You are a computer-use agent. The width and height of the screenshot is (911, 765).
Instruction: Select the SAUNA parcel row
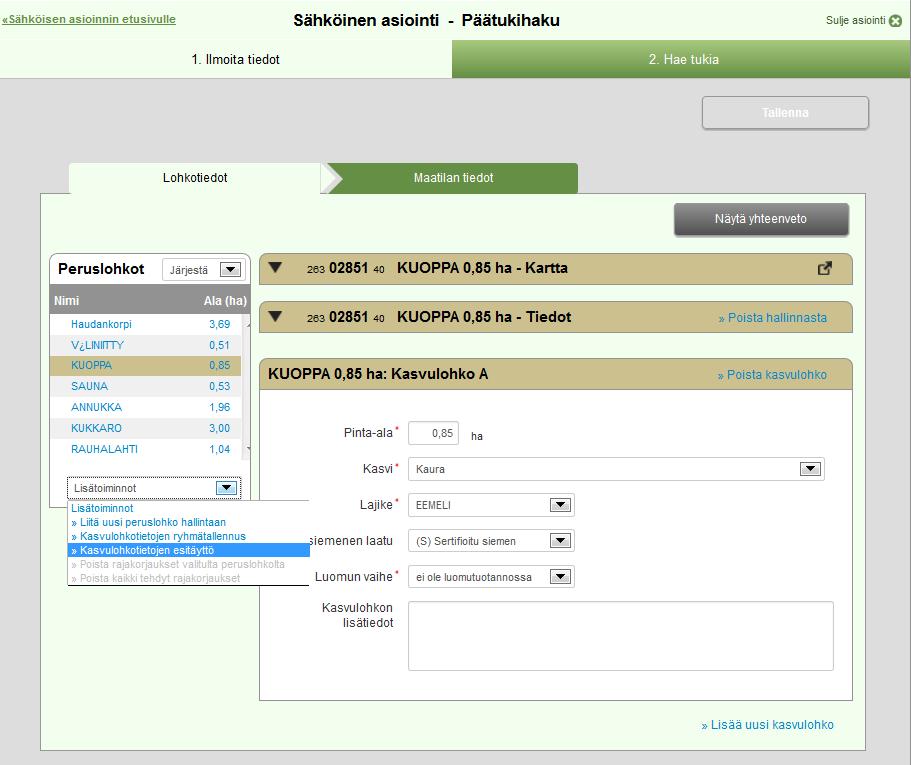point(146,386)
